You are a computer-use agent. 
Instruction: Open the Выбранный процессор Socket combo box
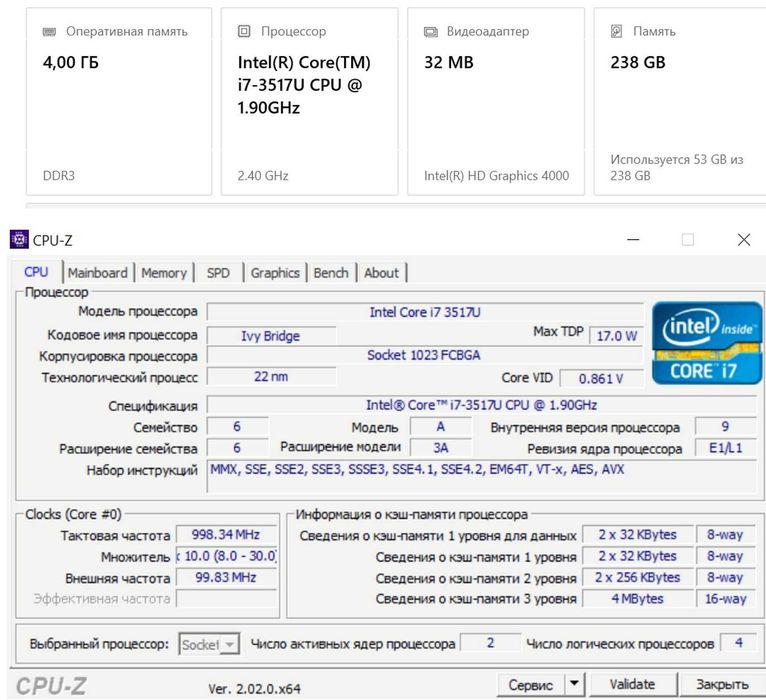coord(209,644)
